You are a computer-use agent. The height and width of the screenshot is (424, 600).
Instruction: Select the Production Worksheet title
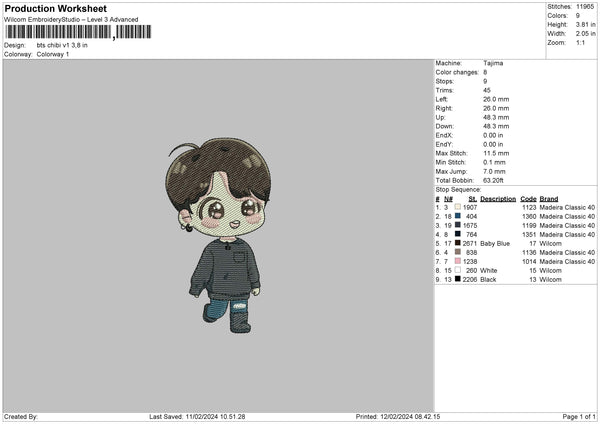tap(55, 8)
